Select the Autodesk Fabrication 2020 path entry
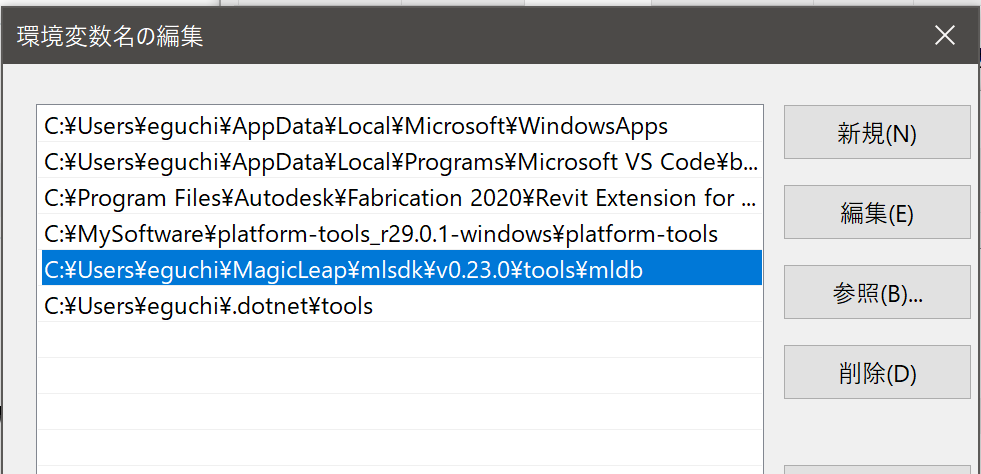This screenshot has width=981, height=474. (x=402, y=198)
